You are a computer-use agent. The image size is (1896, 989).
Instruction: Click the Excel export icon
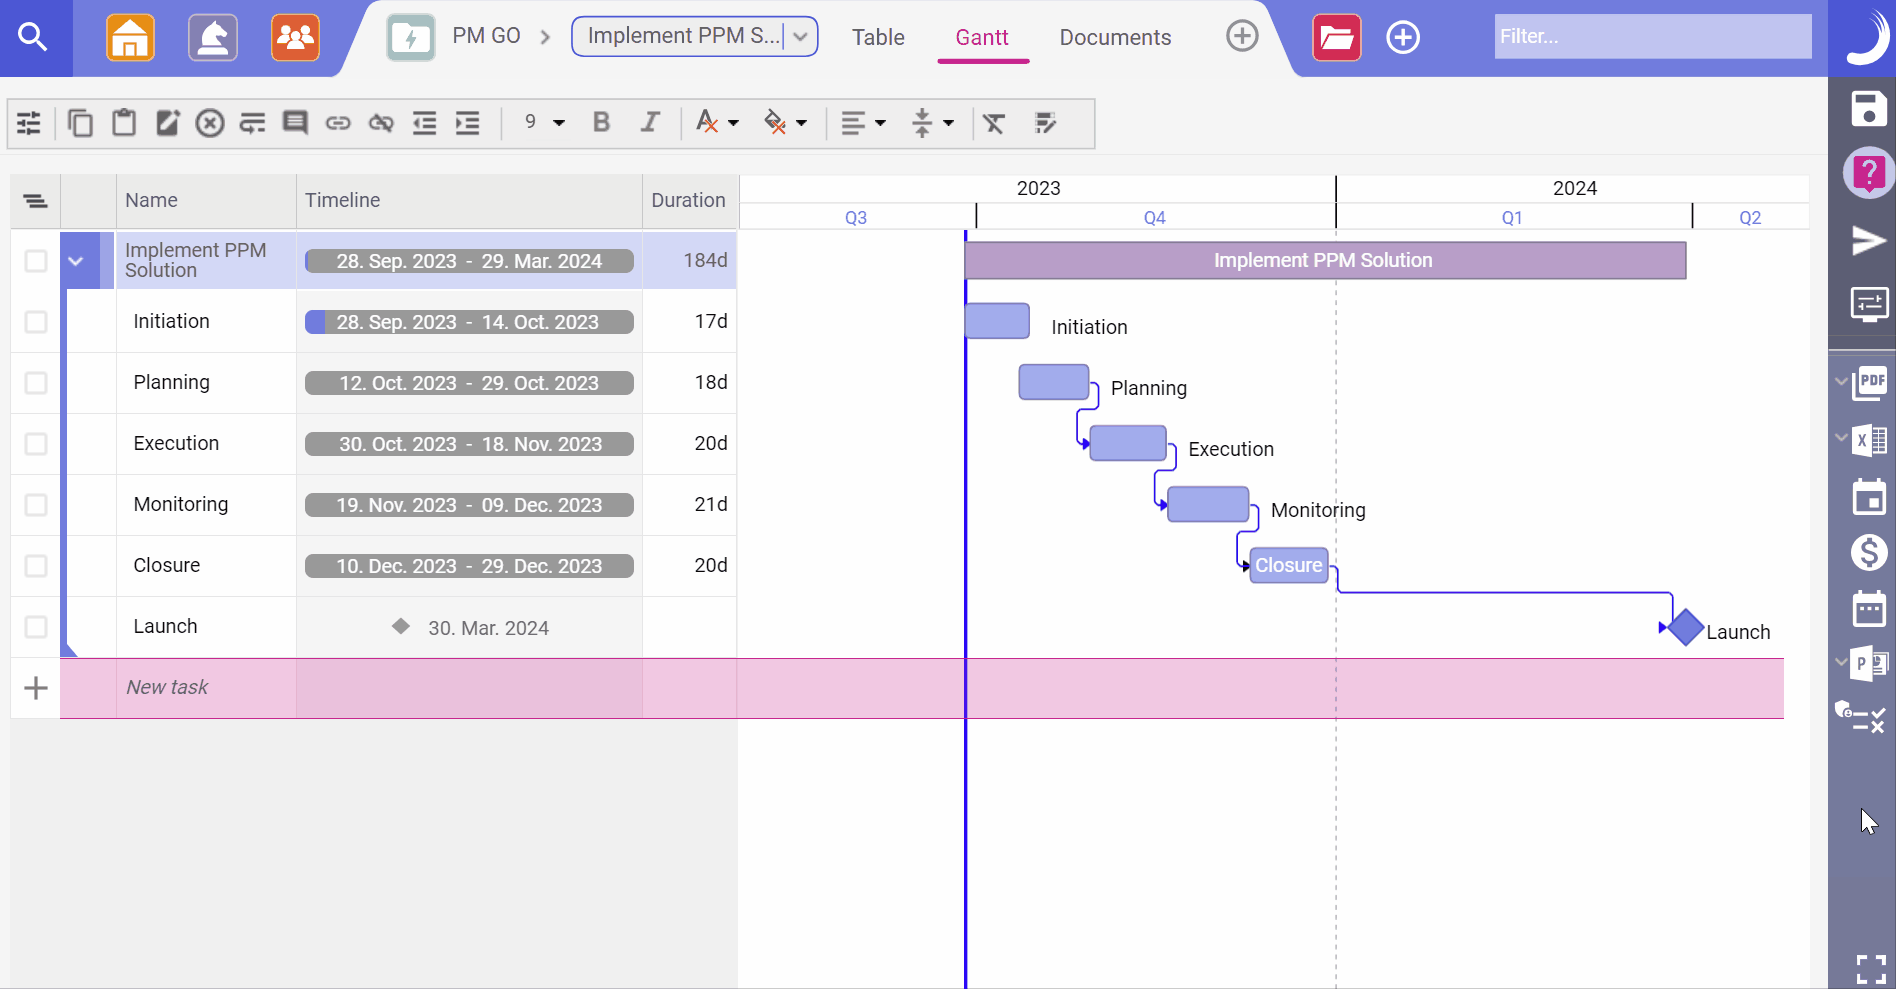pos(1870,440)
